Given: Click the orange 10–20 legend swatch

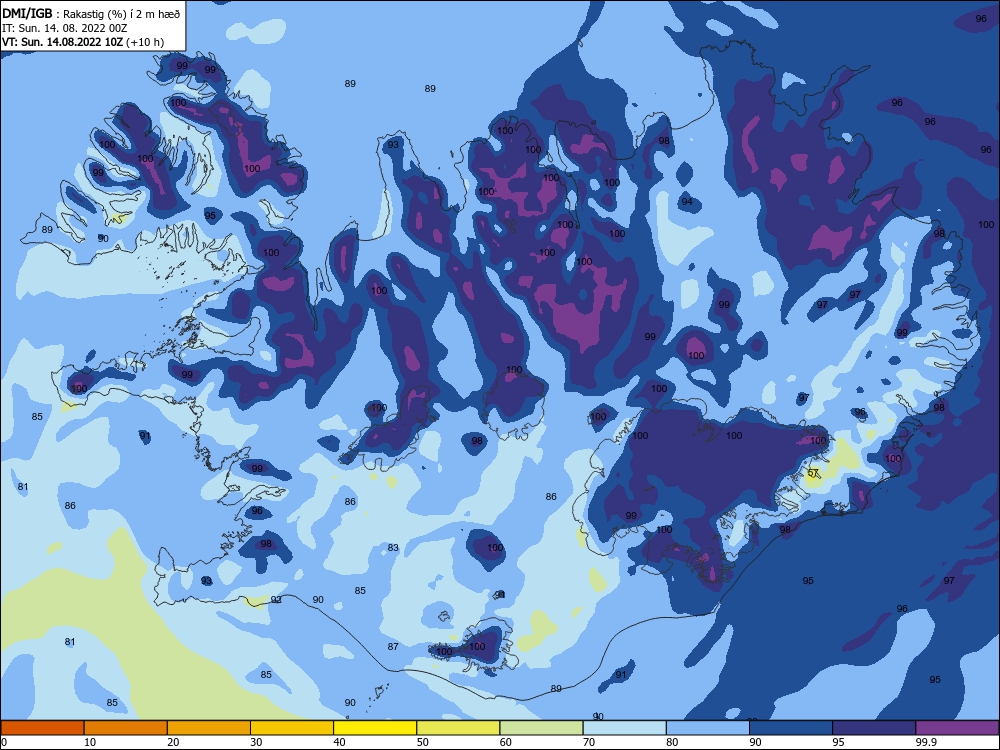Looking at the screenshot, I should 126,728.
